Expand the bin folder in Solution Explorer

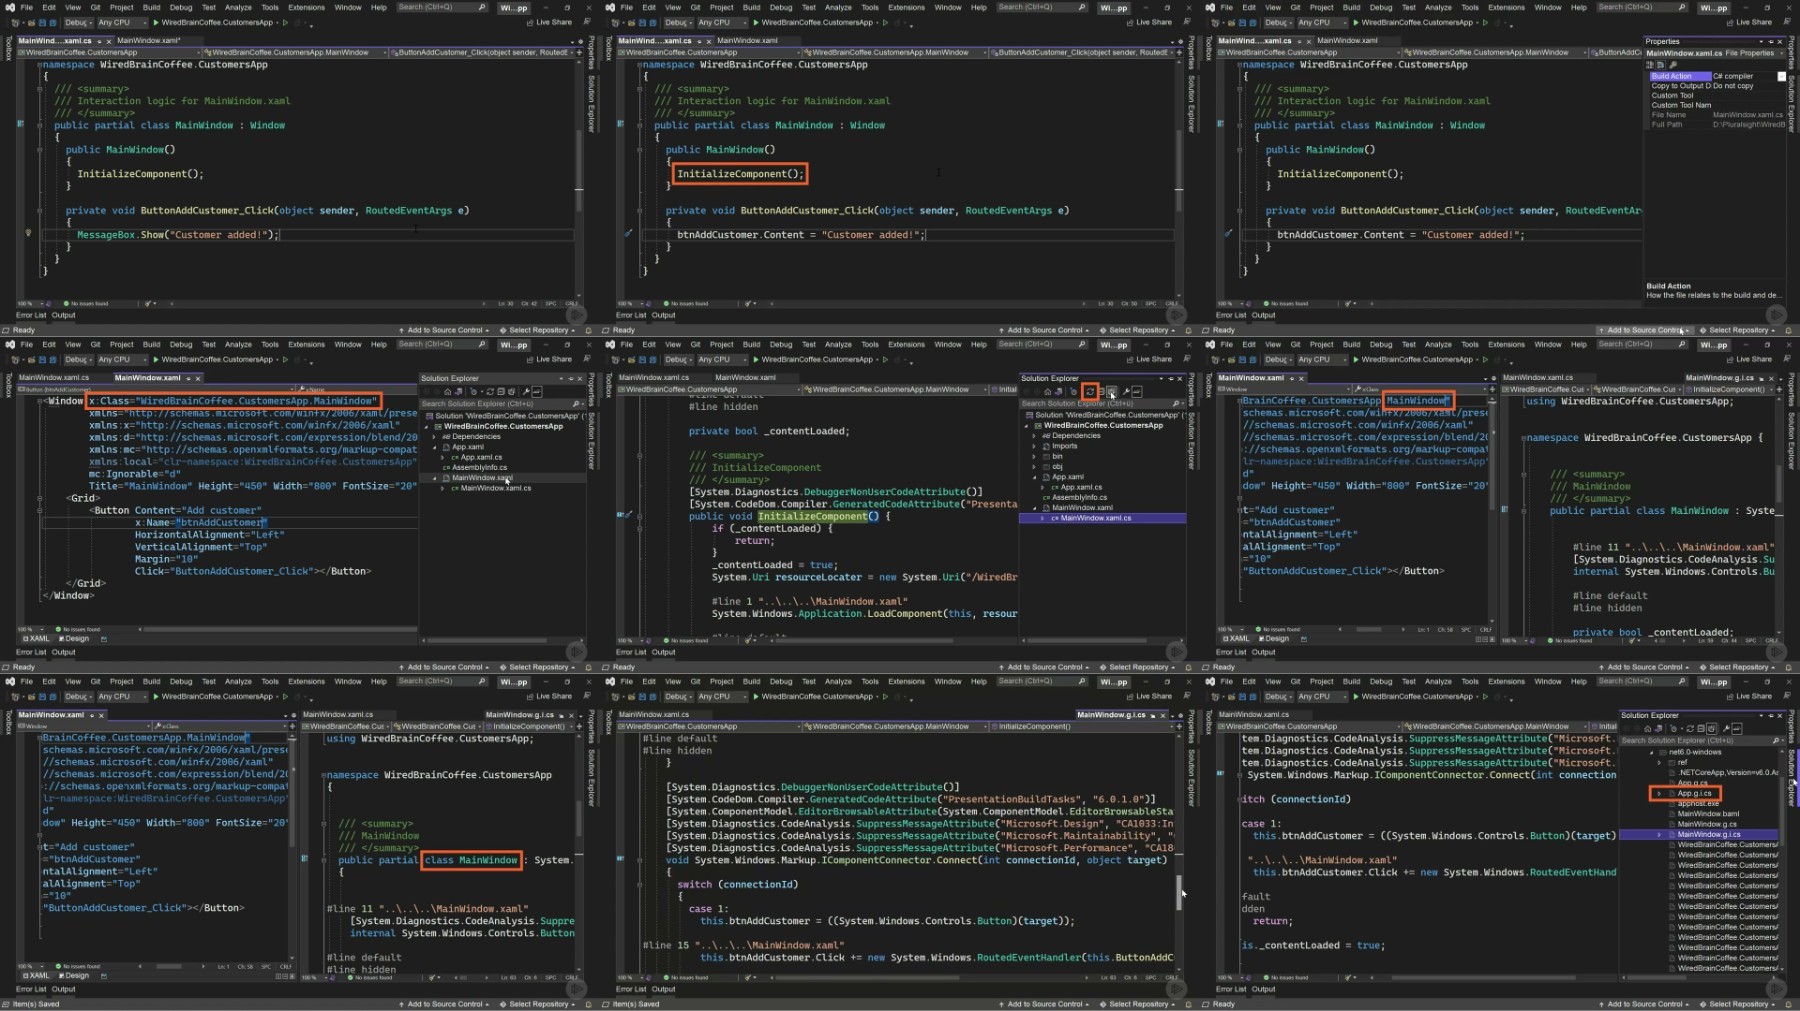tap(1035, 456)
